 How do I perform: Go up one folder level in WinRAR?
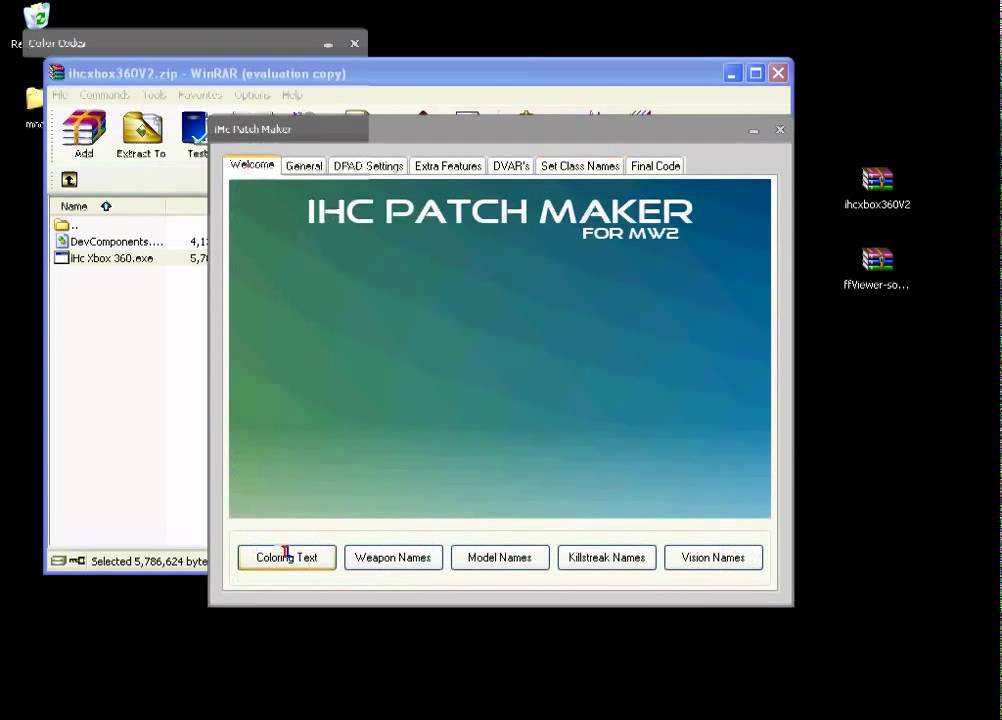pyautogui.click(x=69, y=180)
